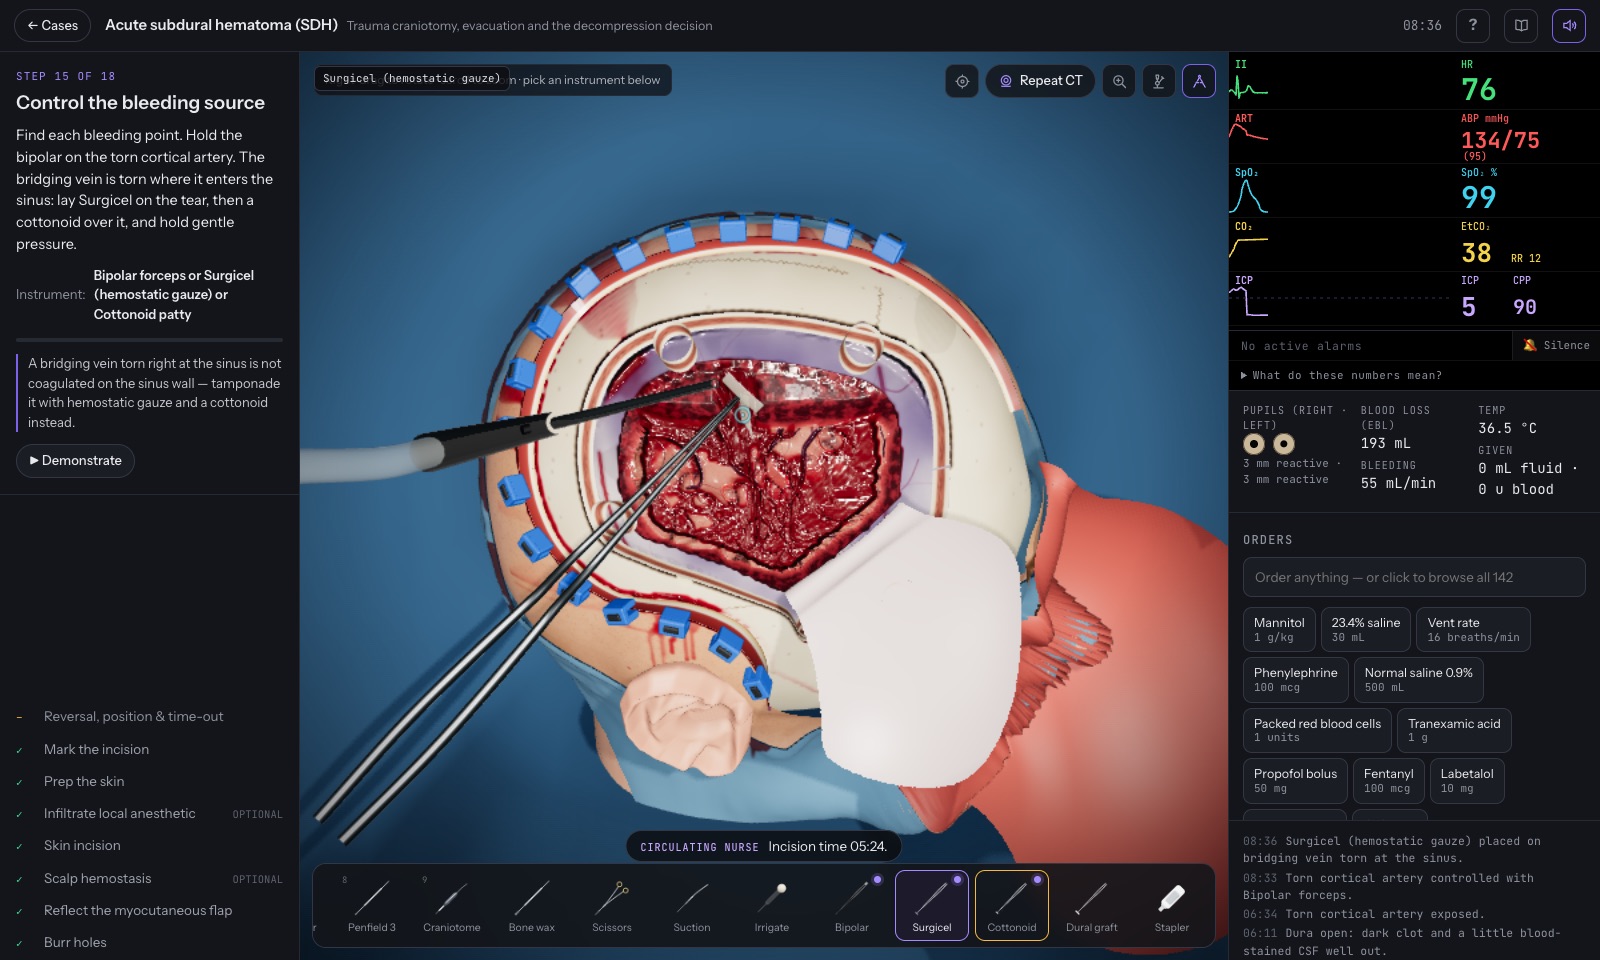
Task: Set Vent rate 16 breaths/min
Action: tap(1473, 629)
